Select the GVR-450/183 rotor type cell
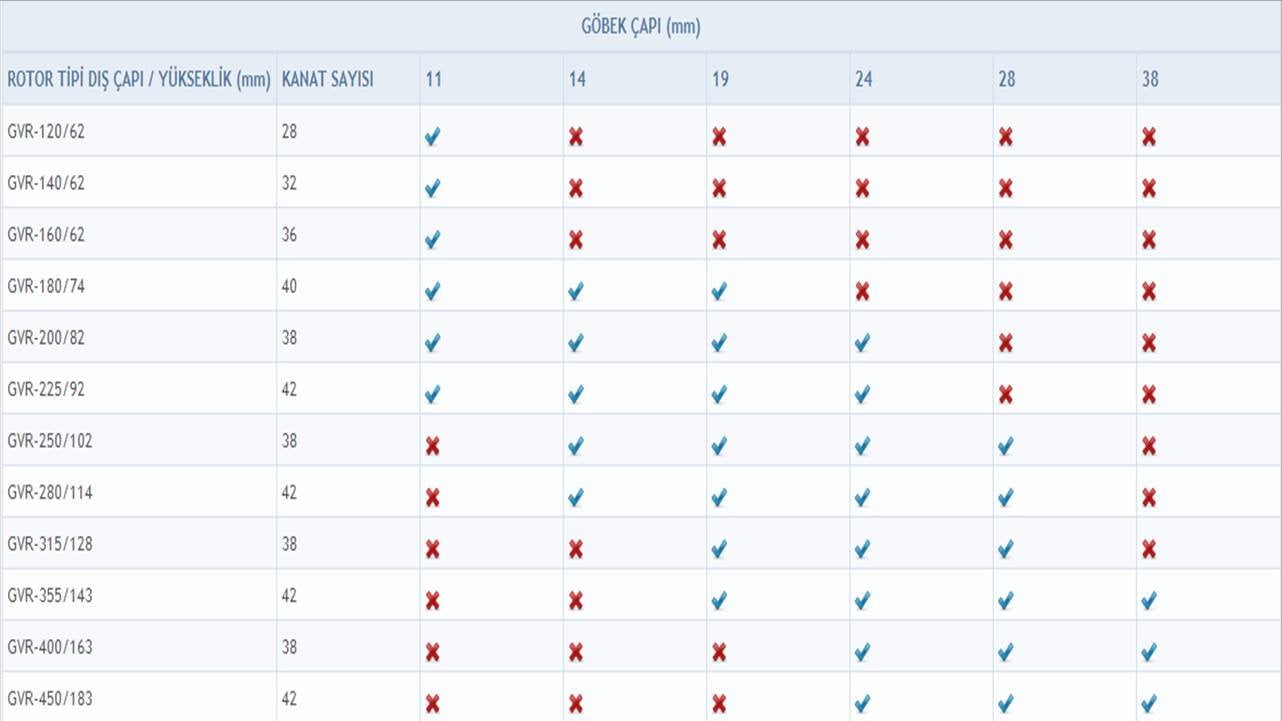This screenshot has height=721, width=1282. (139, 698)
